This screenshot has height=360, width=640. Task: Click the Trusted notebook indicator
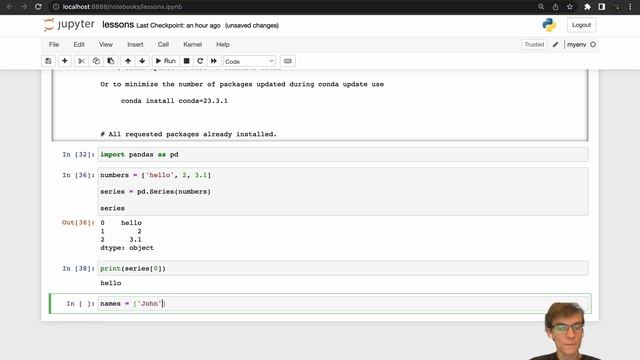click(x=534, y=44)
